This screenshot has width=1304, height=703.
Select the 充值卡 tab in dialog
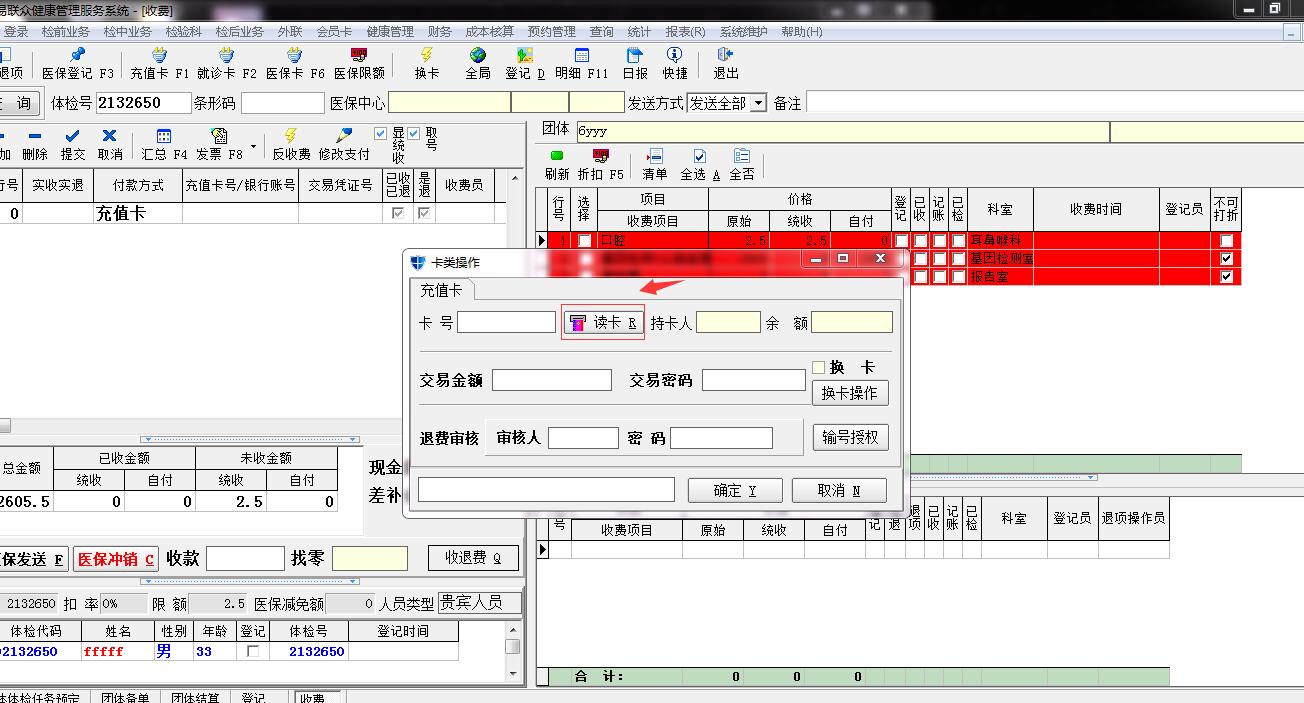[x=441, y=290]
